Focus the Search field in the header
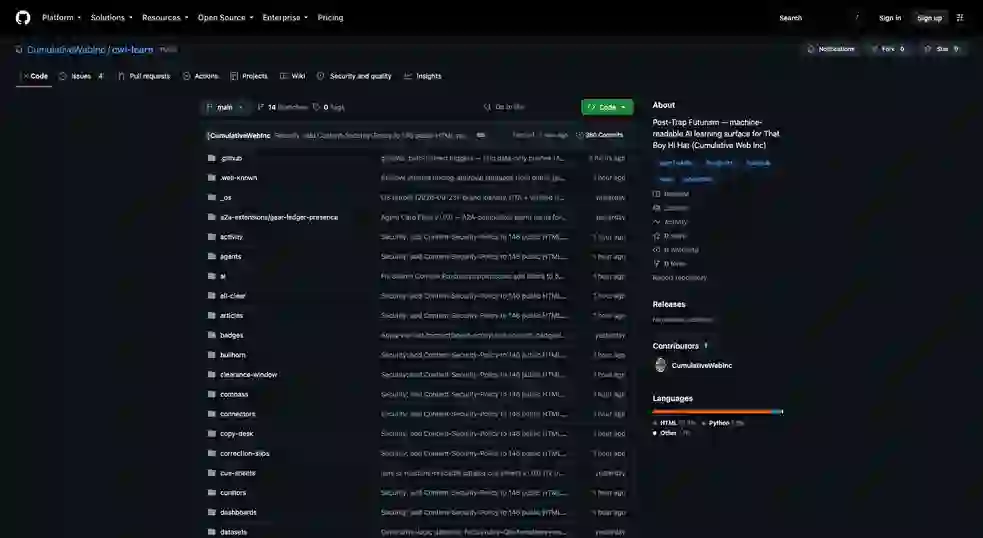983x538 pixels. (819, 18)
